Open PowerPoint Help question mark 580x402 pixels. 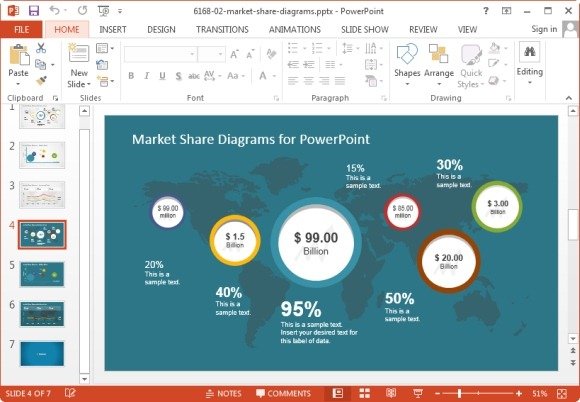[x=486, y=11]
